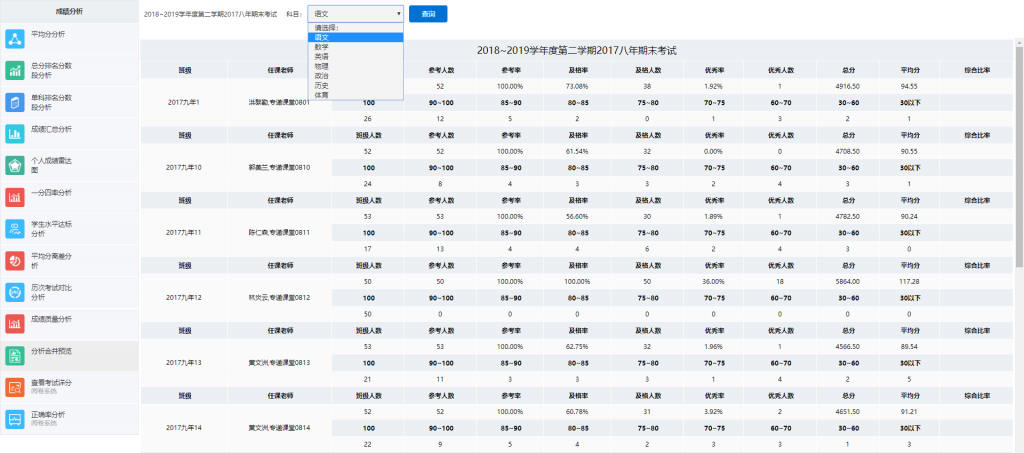Click the 个人成绩雷达图 icon
1024x453 pixels.
[x=15, y=165]
